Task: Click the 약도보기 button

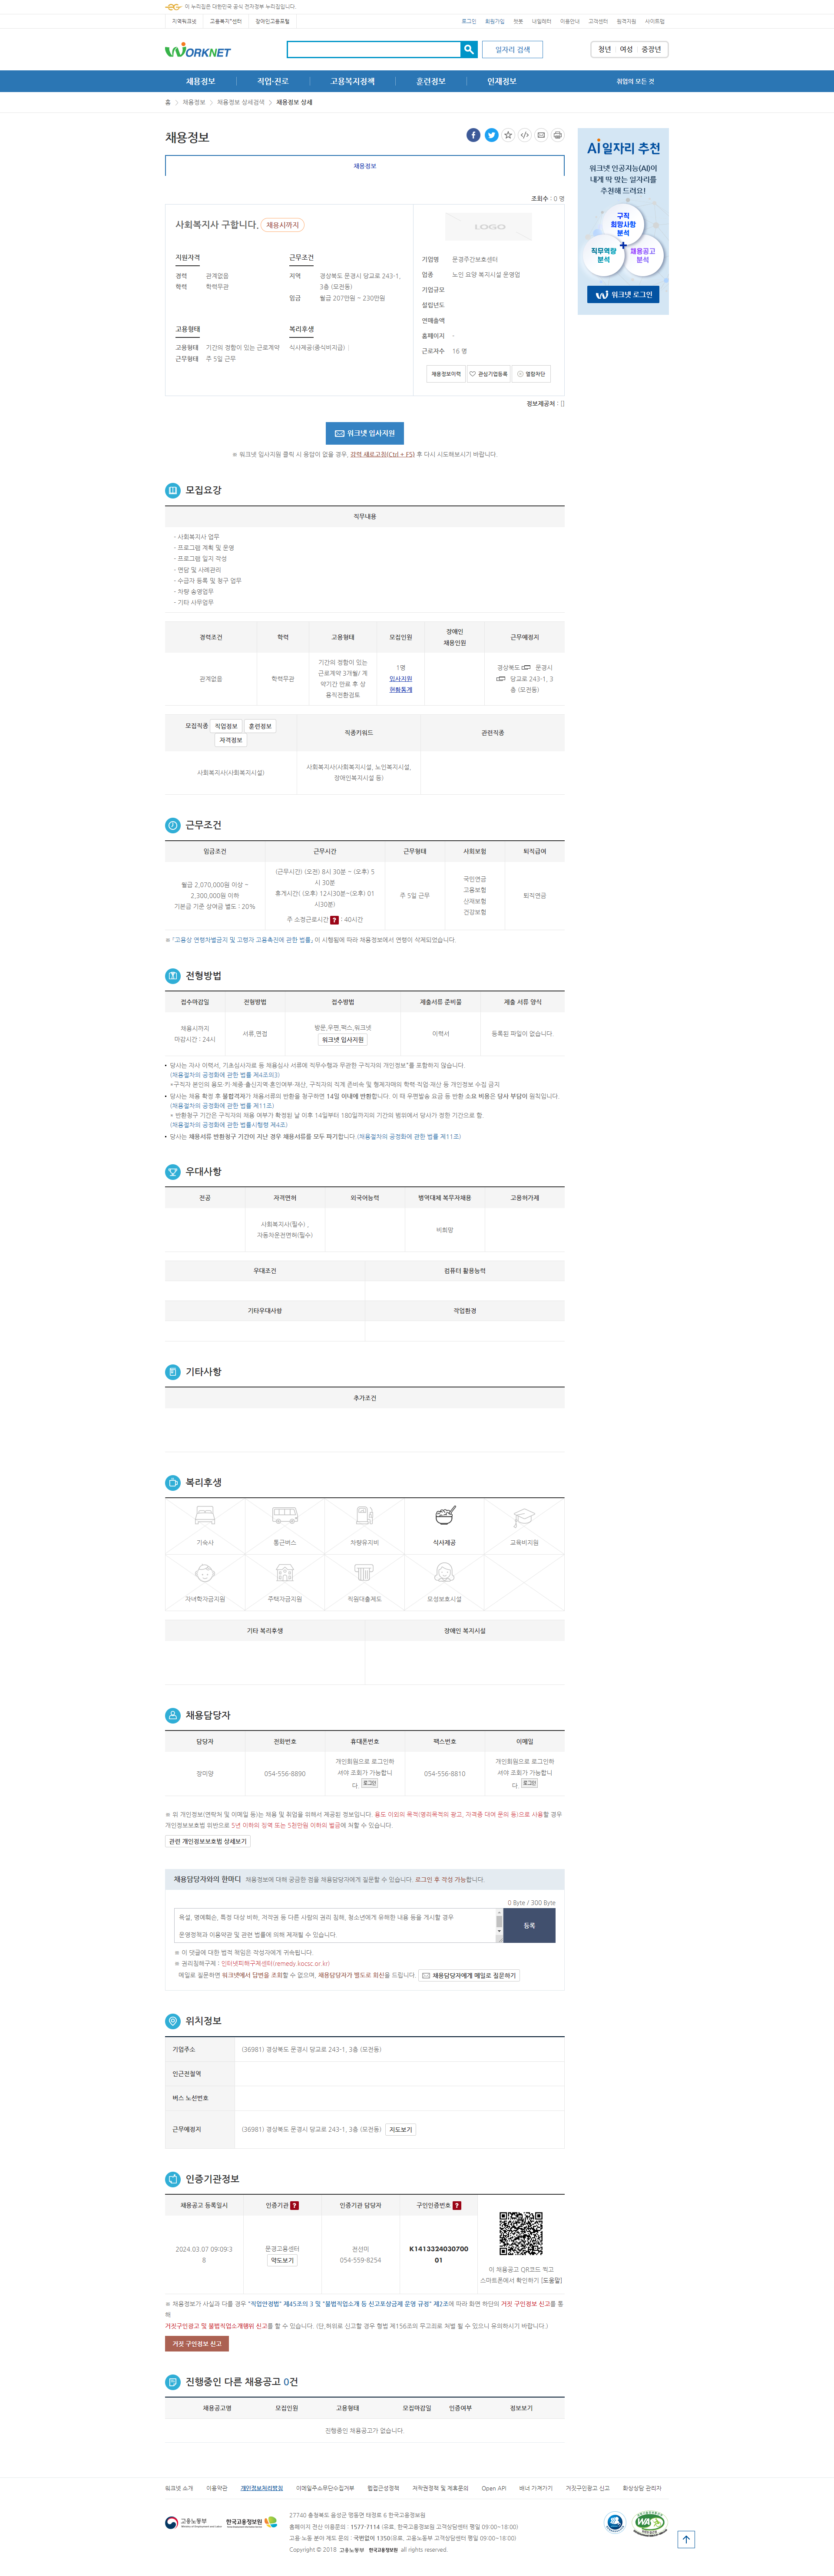Action: click(x=282, y=2260)
